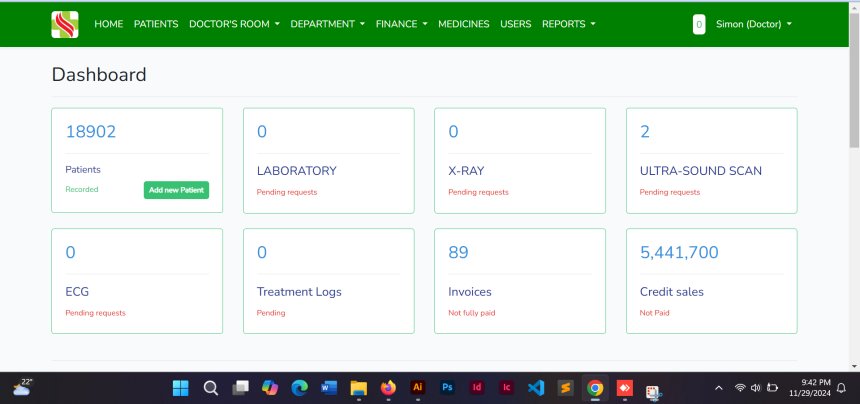
Task: Click the notification count badge showing 0
Action: (699, 24)
